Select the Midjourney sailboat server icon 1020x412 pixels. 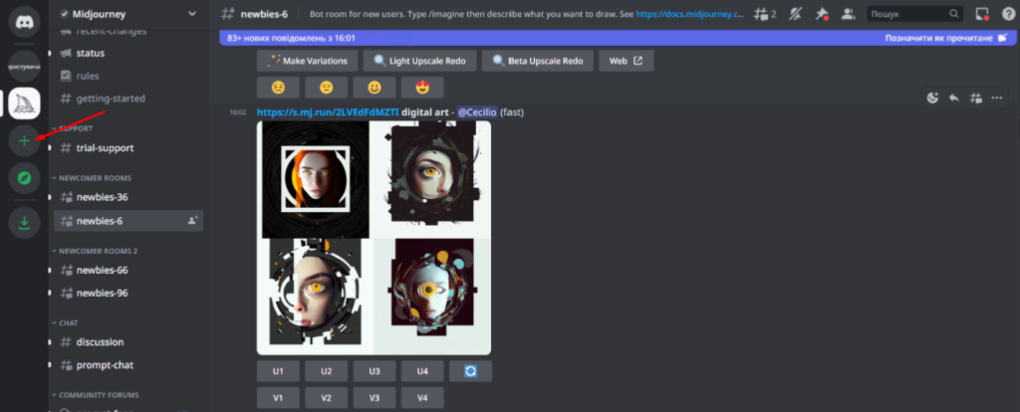tap(24, 102)
